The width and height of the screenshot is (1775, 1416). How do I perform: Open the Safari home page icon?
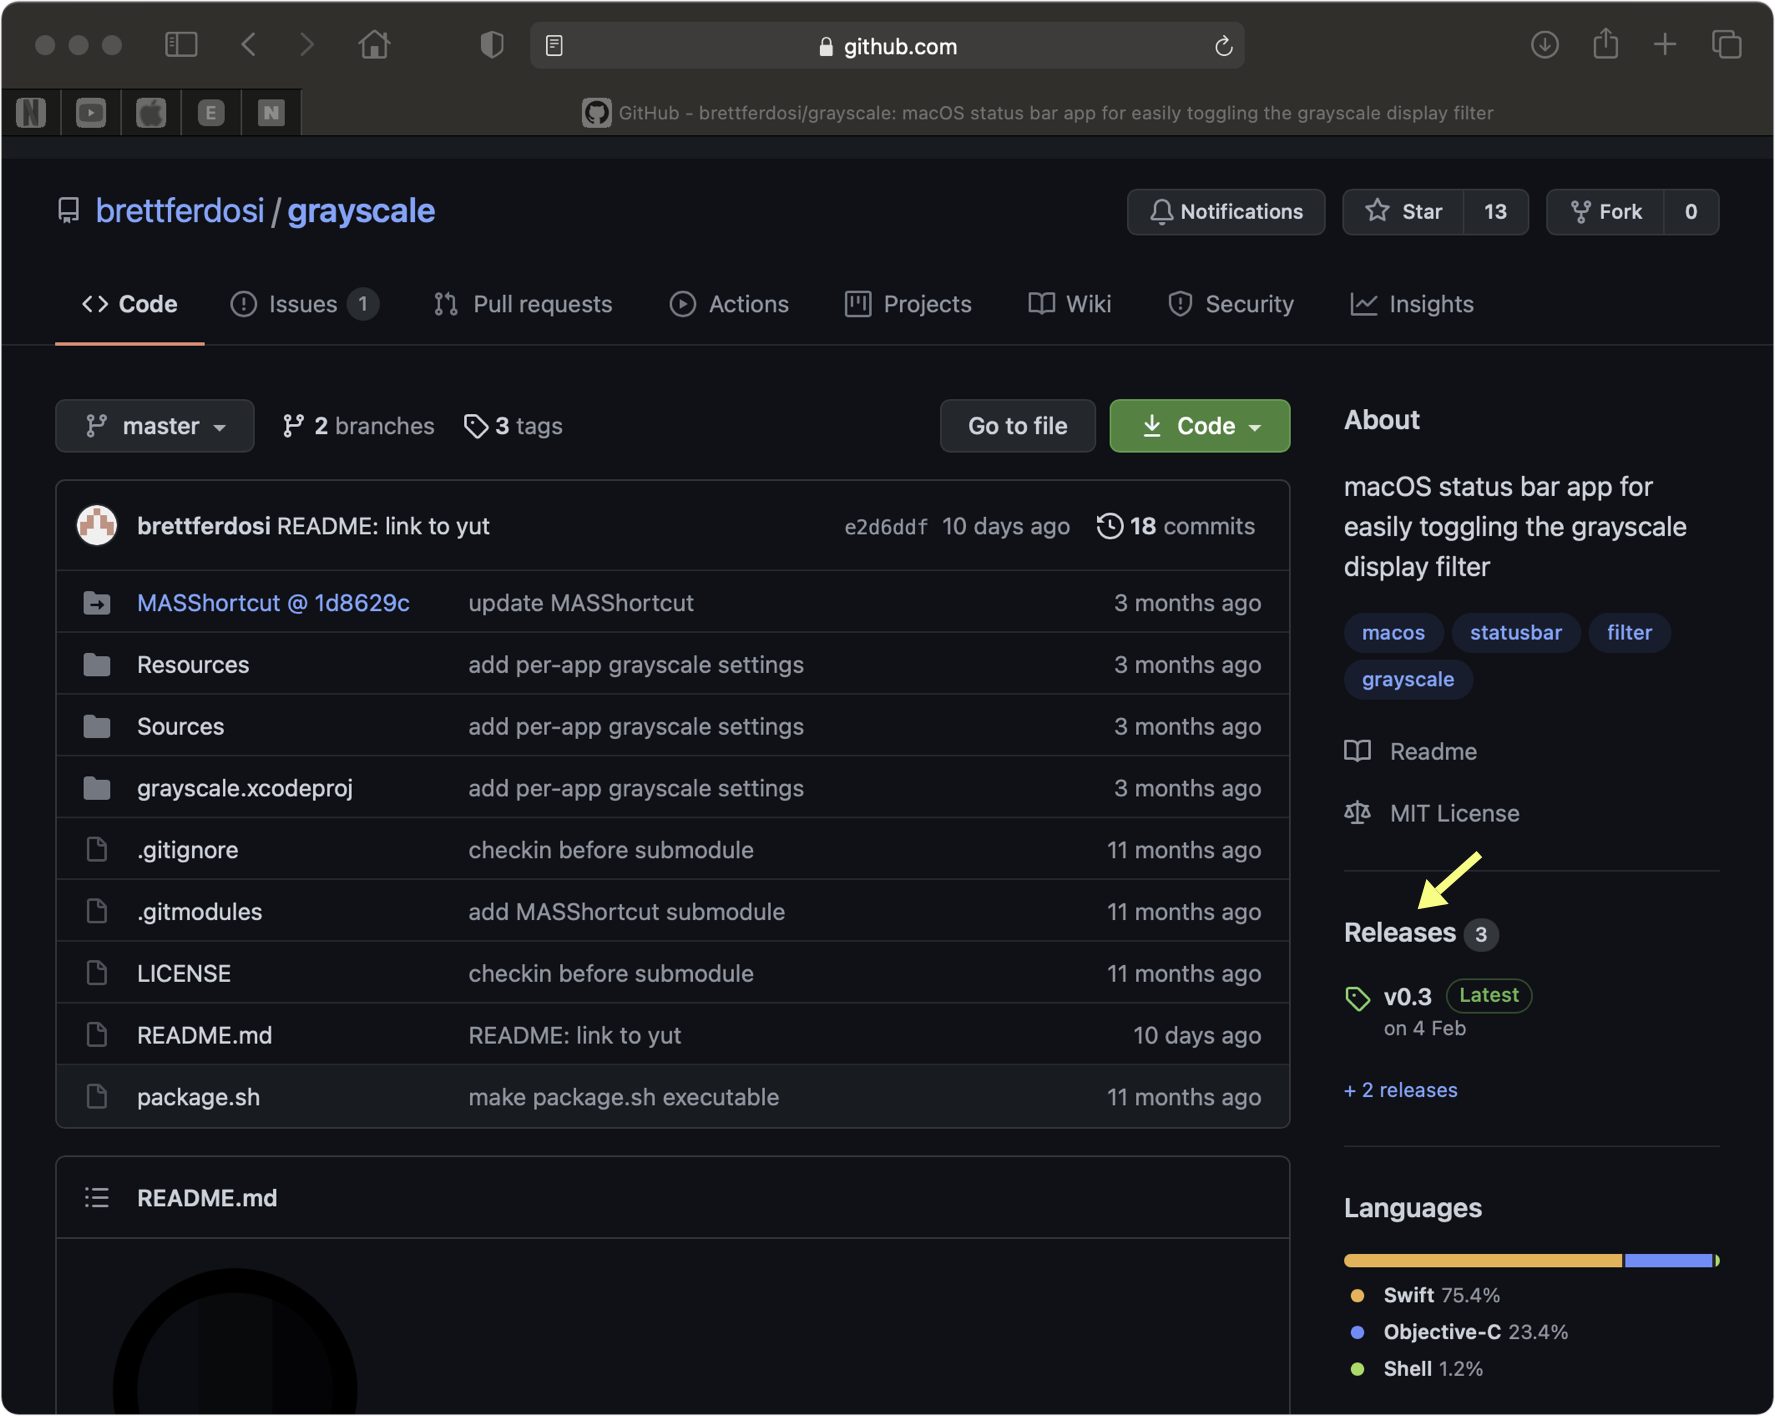[374, 45]
